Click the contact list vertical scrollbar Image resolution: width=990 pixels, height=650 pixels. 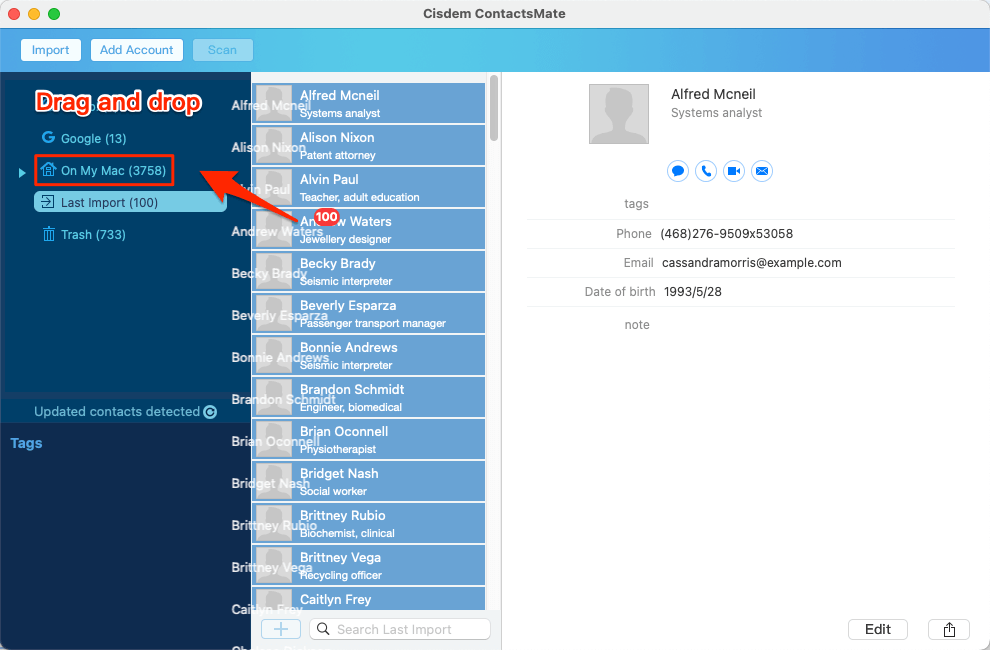pyautogui.click(x=494, y=108)
